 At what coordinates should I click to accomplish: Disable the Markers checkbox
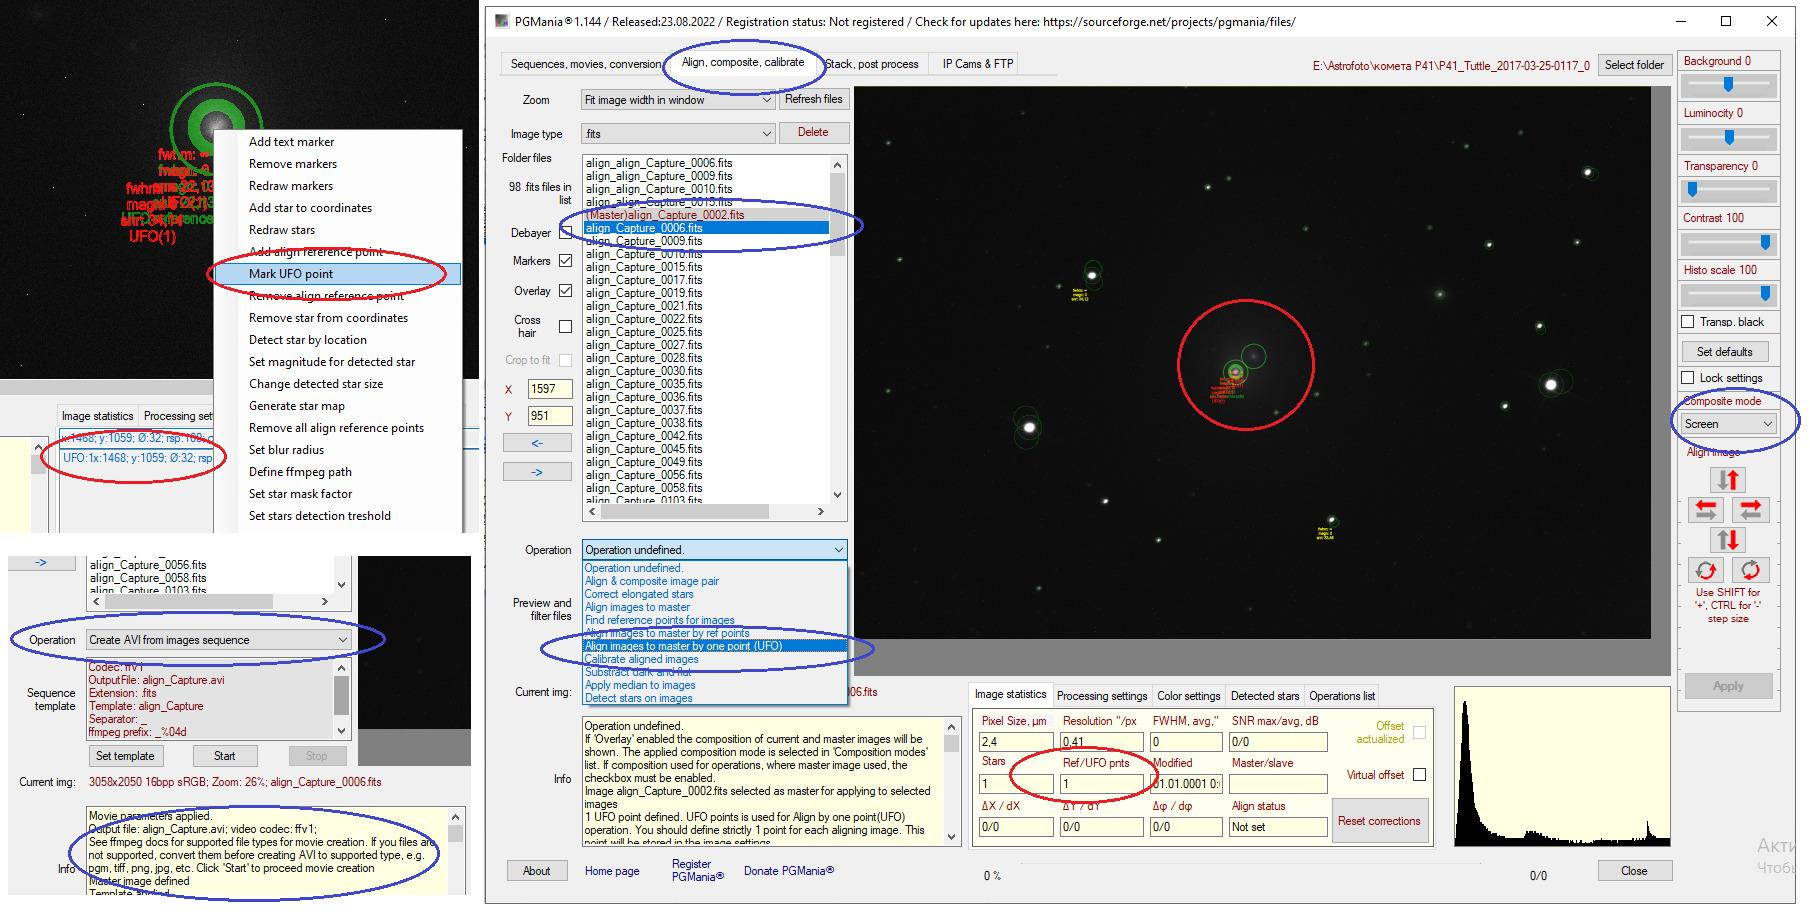point(565,261)
